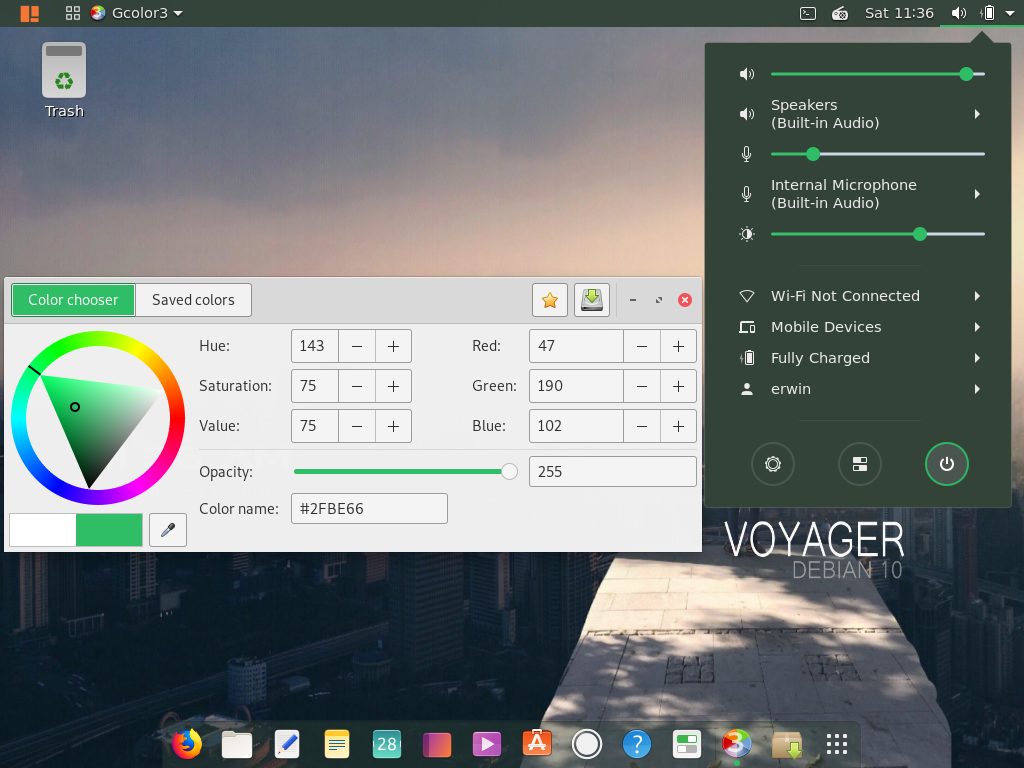The image size is (1024, 768).
Task: Open the help question mark app
Action: (637, 744)
